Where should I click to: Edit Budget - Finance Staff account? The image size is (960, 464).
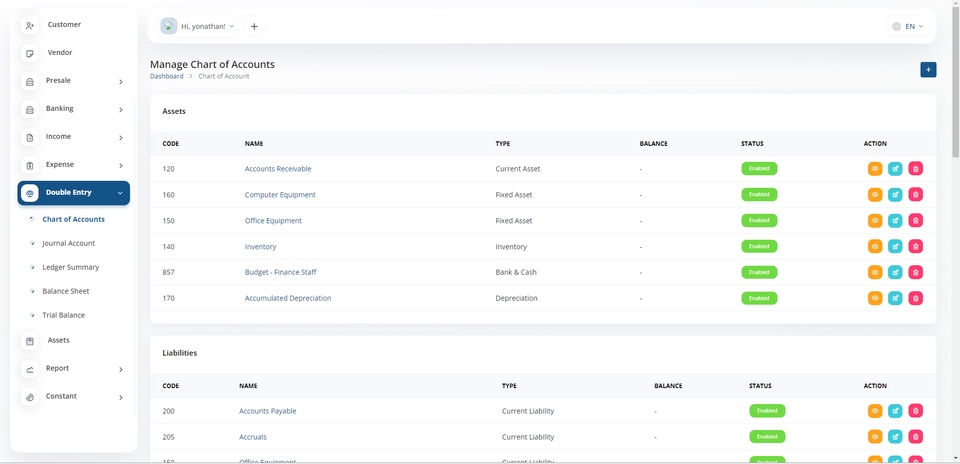895,272
